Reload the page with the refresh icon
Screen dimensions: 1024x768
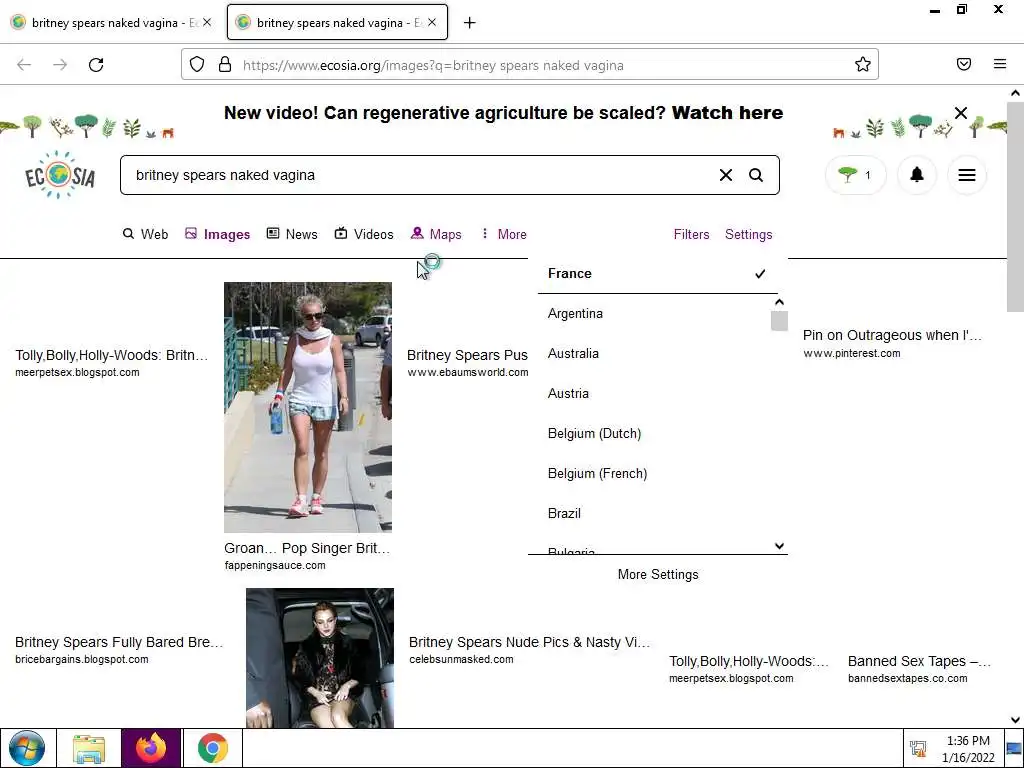[x=96, y=65]
